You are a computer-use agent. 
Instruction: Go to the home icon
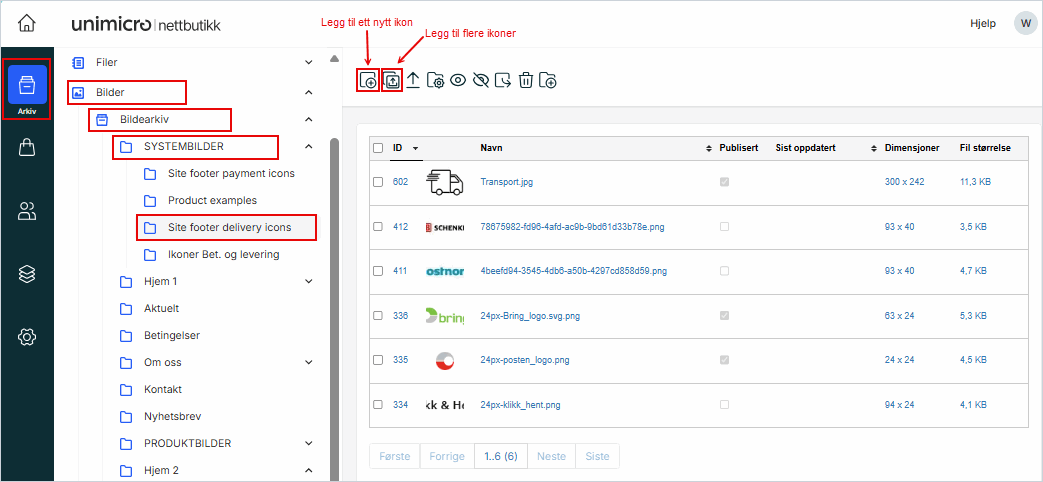tap(27, 23)
